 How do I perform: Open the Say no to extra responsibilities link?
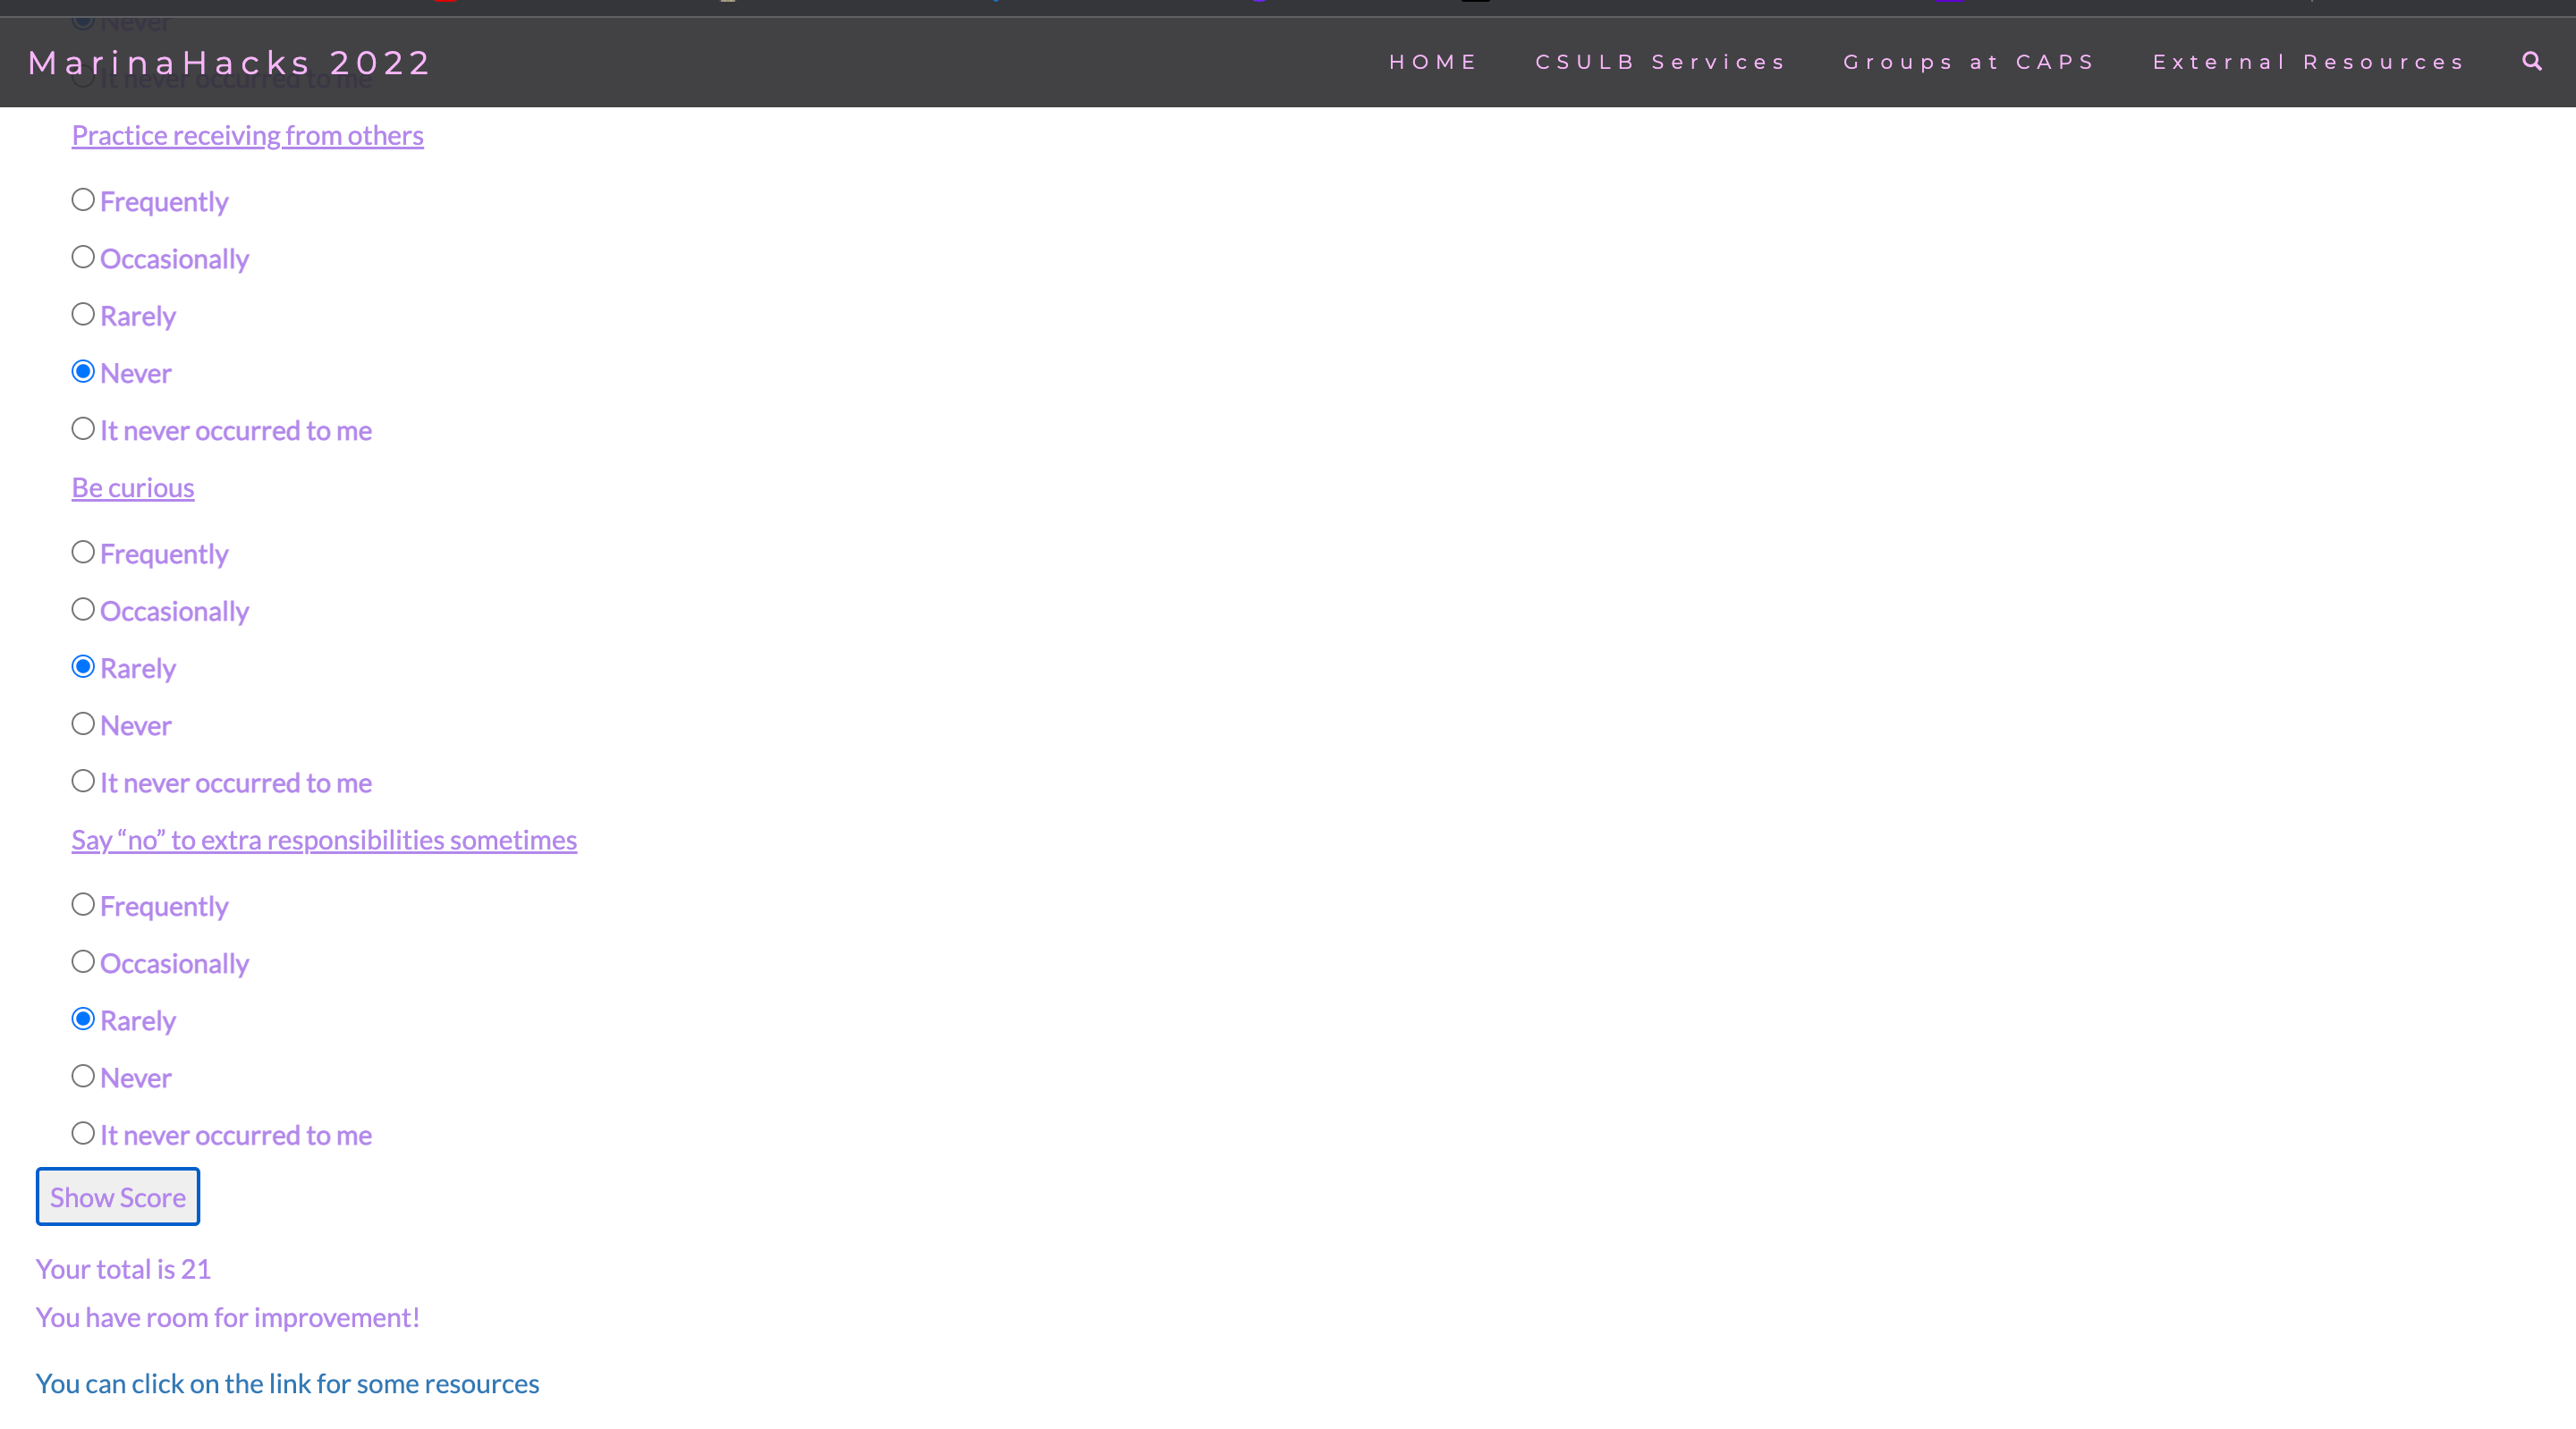(324, 839)
